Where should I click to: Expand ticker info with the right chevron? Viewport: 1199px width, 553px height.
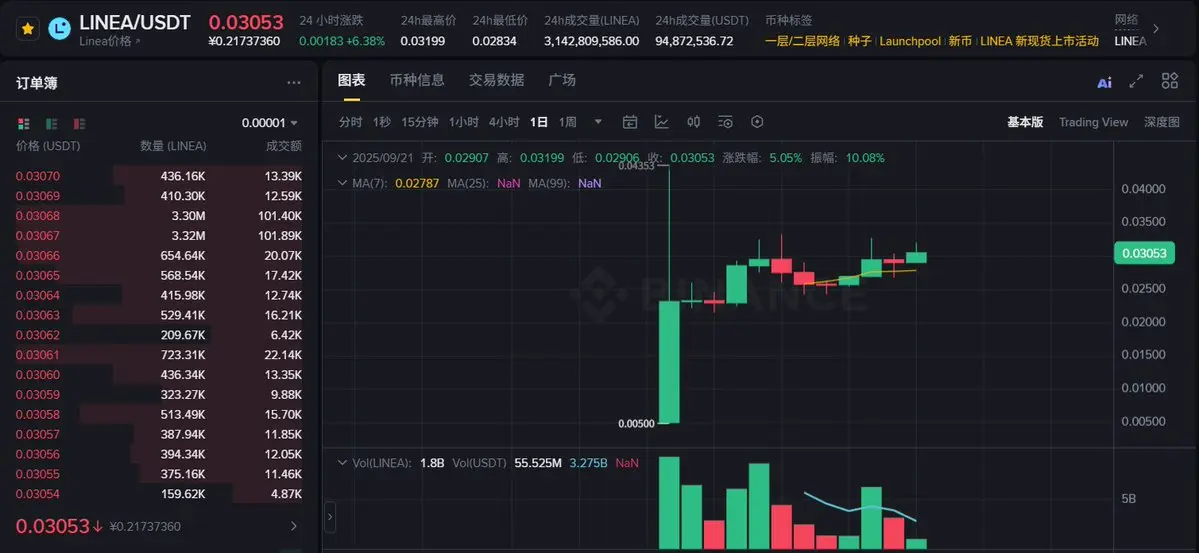click(1155, 29)
